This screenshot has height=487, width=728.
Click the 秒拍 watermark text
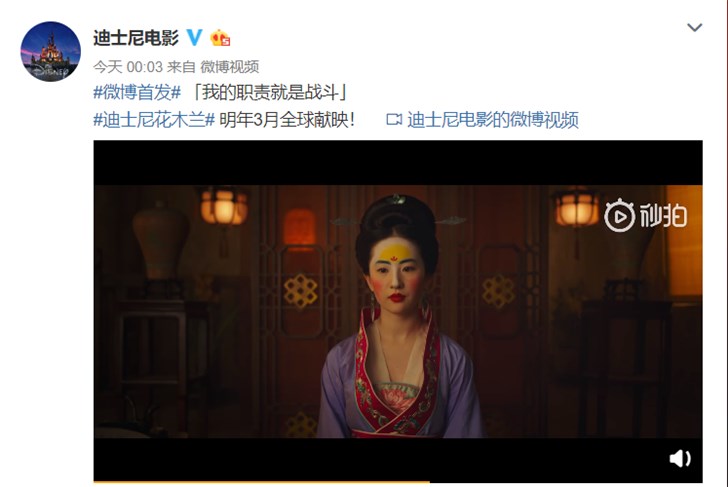663,215
